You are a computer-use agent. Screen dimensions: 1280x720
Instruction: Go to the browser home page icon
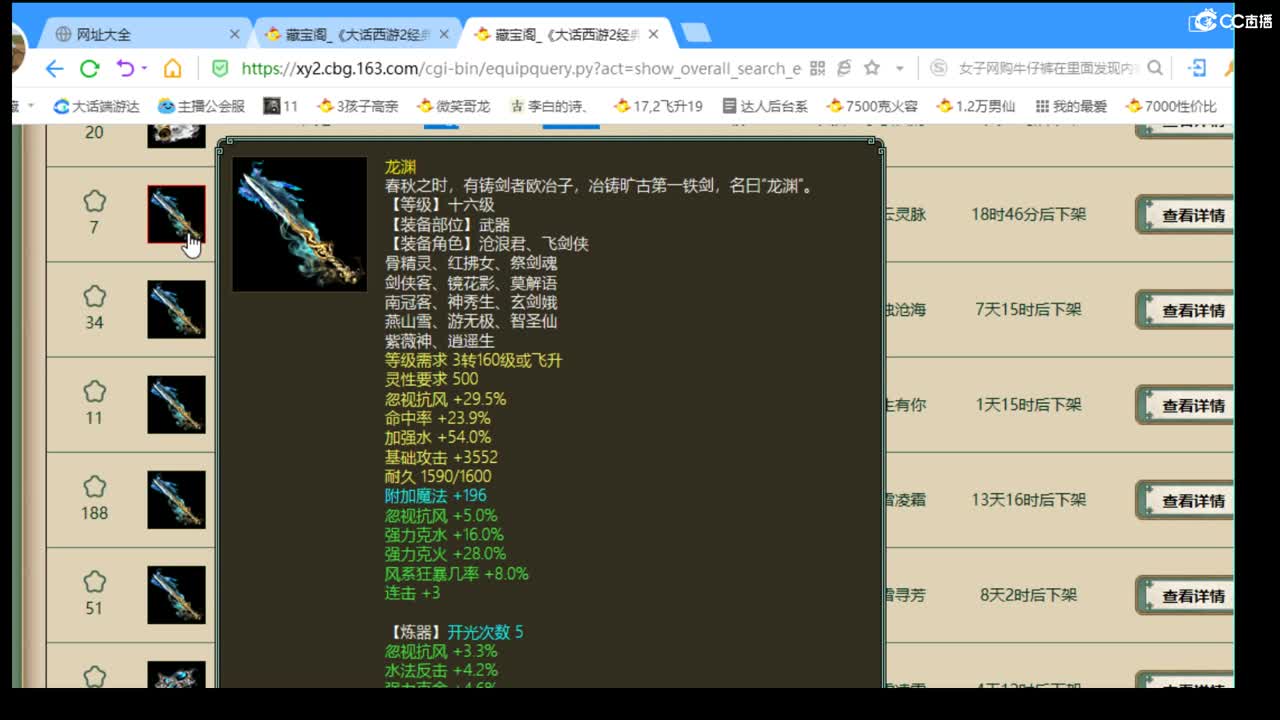click(x=173, y=68)
